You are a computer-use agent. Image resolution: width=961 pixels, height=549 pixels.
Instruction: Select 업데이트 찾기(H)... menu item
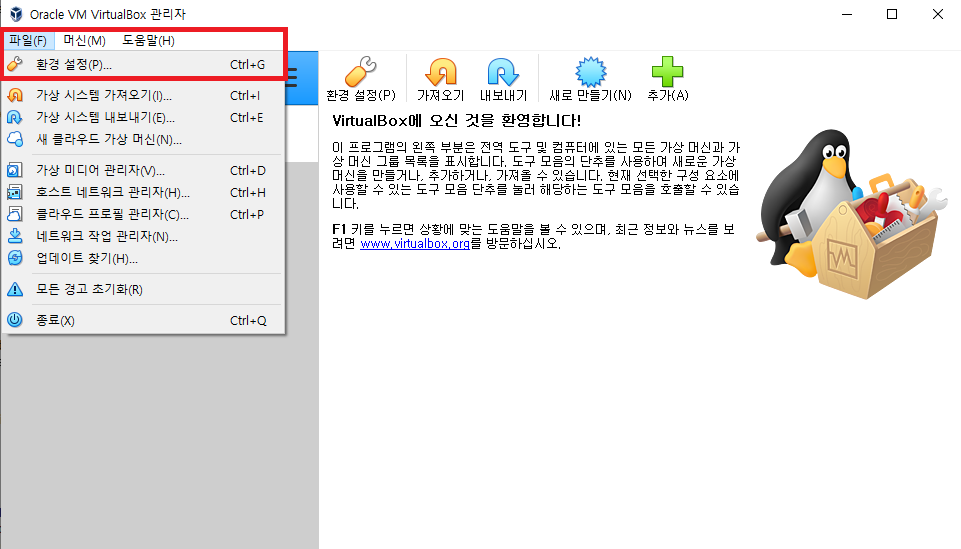[x=143, y=258]
